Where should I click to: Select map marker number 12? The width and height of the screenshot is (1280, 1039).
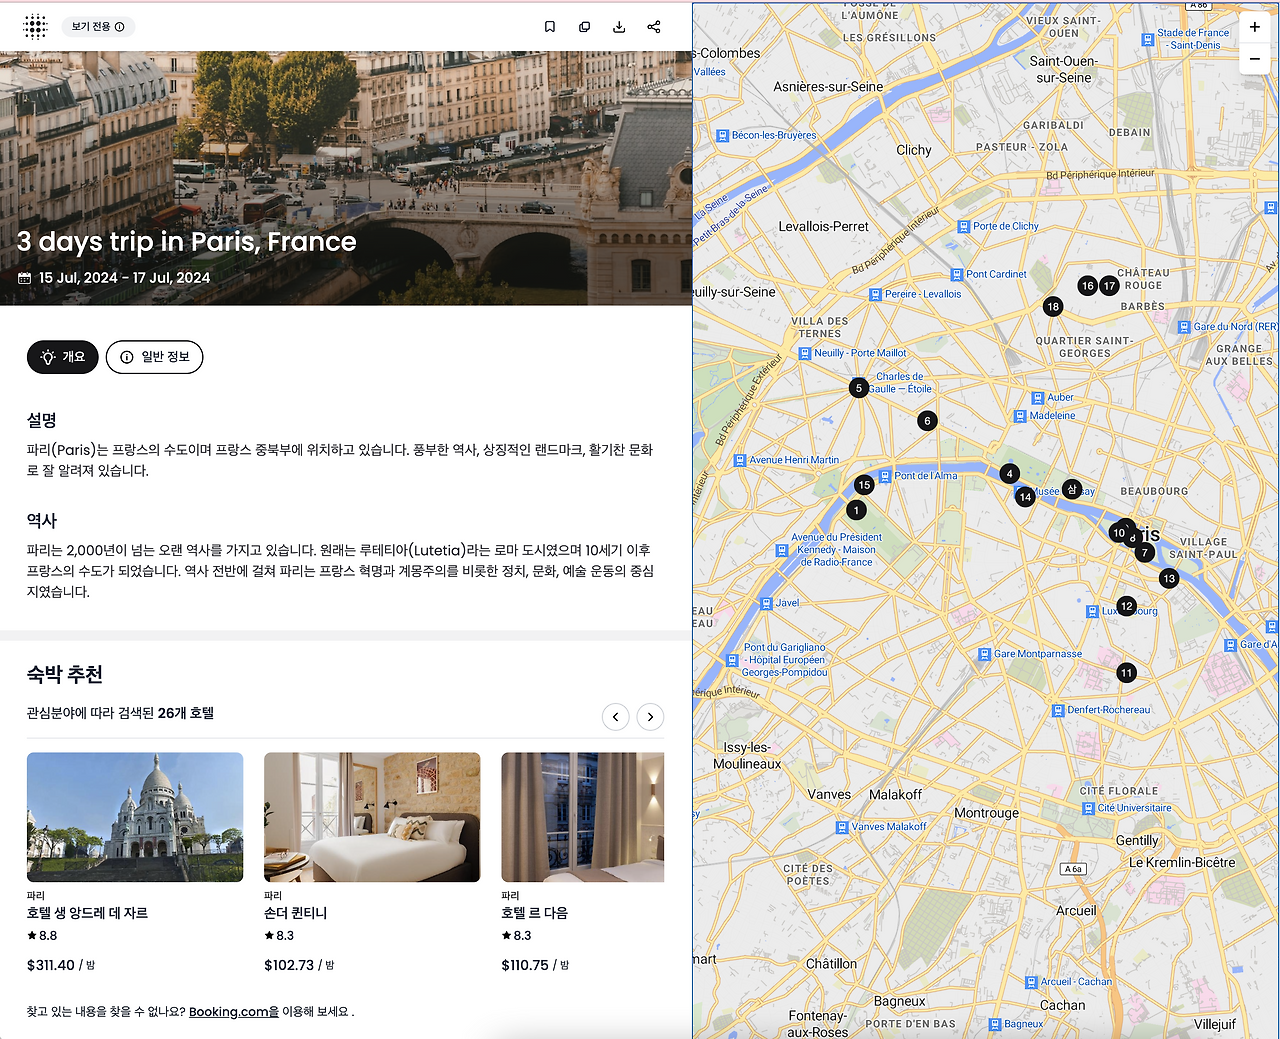tap(1127, 606)
